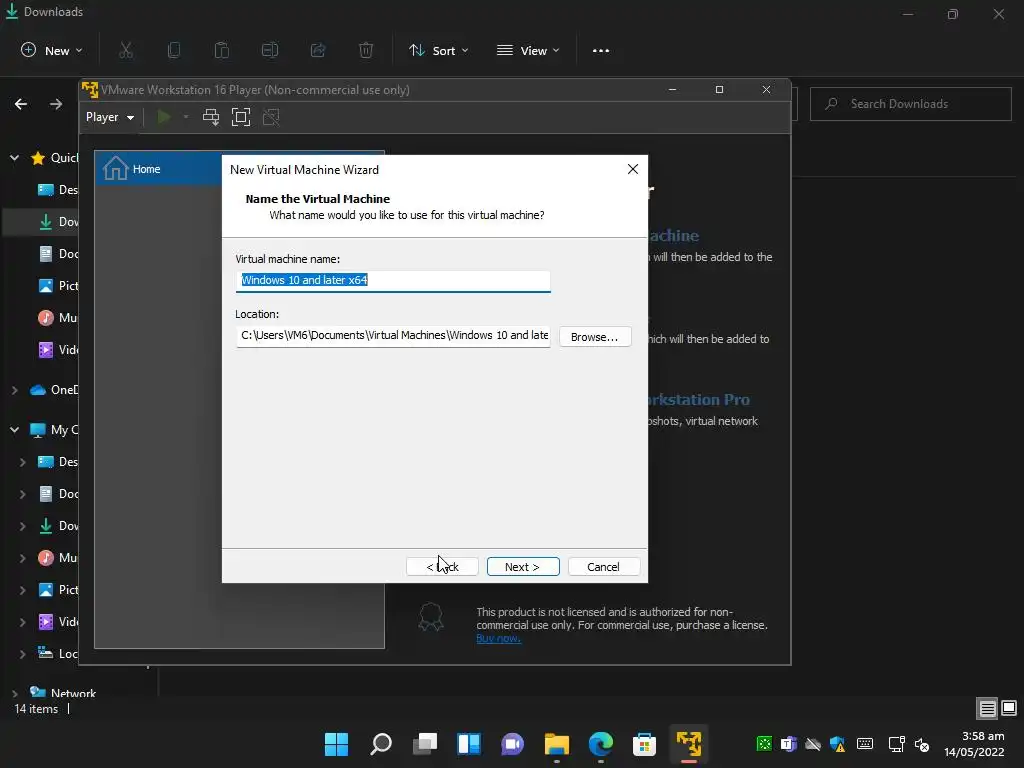This screenshot has height=768, width=1024.
Task: Collapse the My Computer tree node
Action: coord(14,430)
